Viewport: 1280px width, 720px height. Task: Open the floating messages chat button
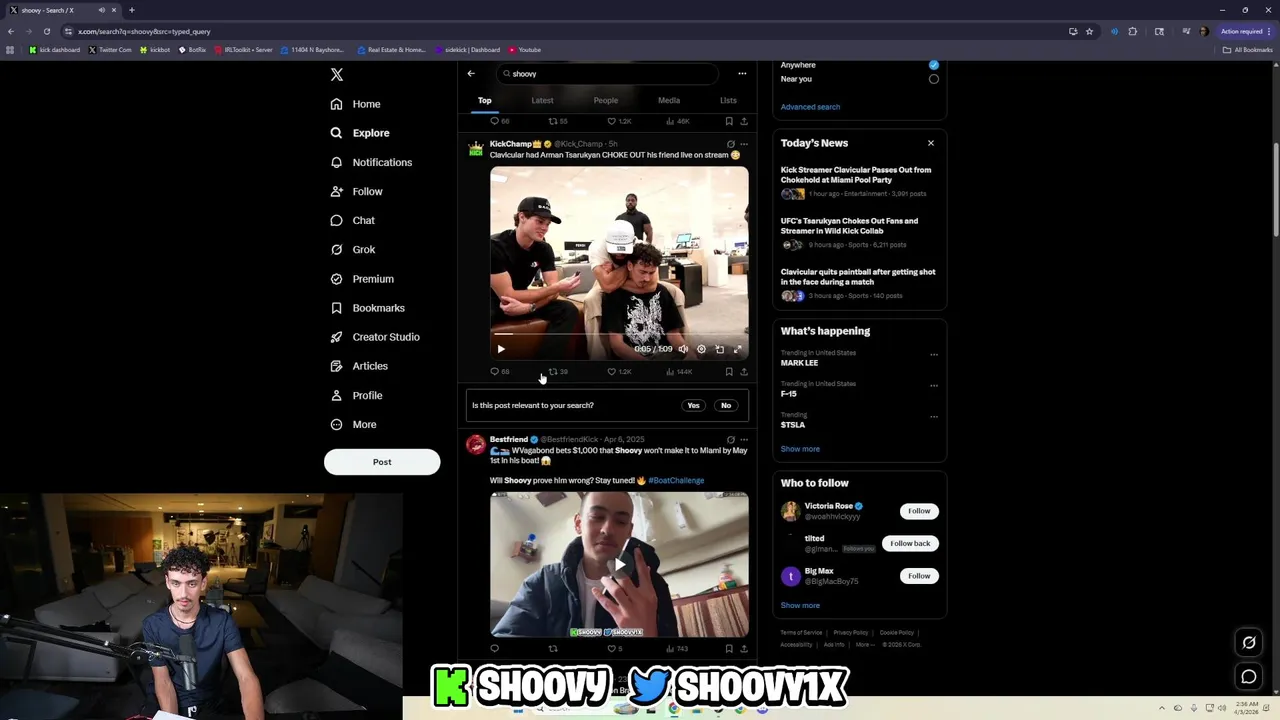1249,677
